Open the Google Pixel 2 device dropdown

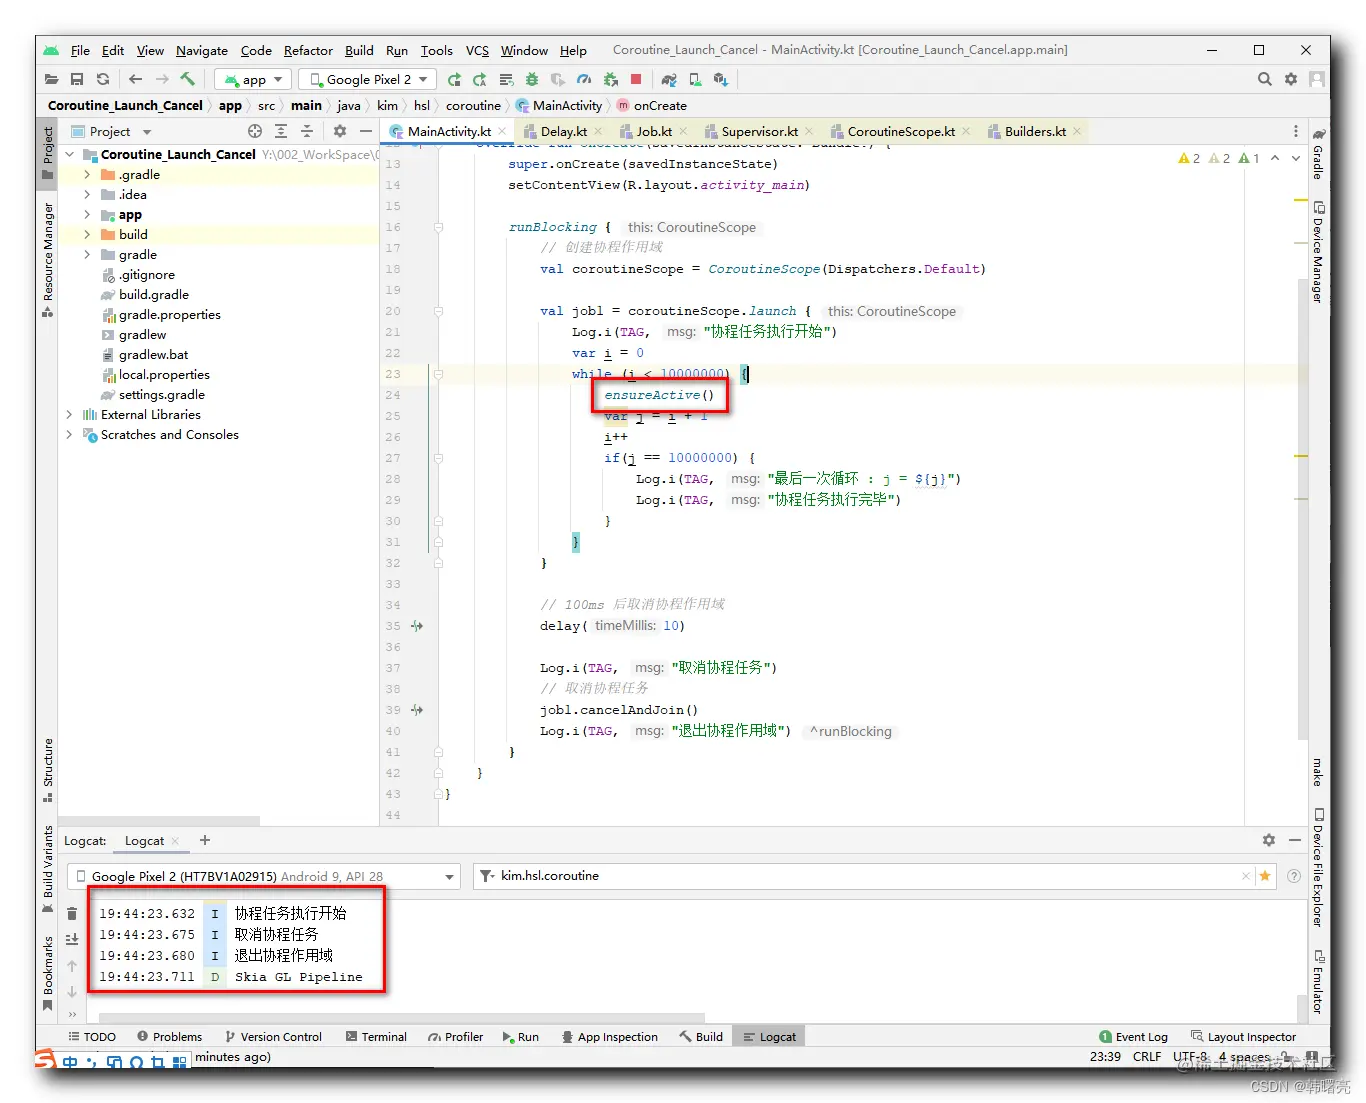[367, 79]
